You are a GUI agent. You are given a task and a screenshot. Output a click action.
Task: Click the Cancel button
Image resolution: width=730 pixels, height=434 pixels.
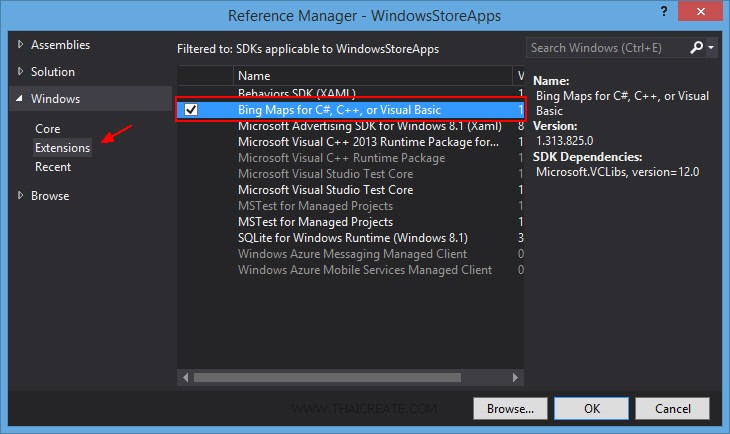[673, 408]
